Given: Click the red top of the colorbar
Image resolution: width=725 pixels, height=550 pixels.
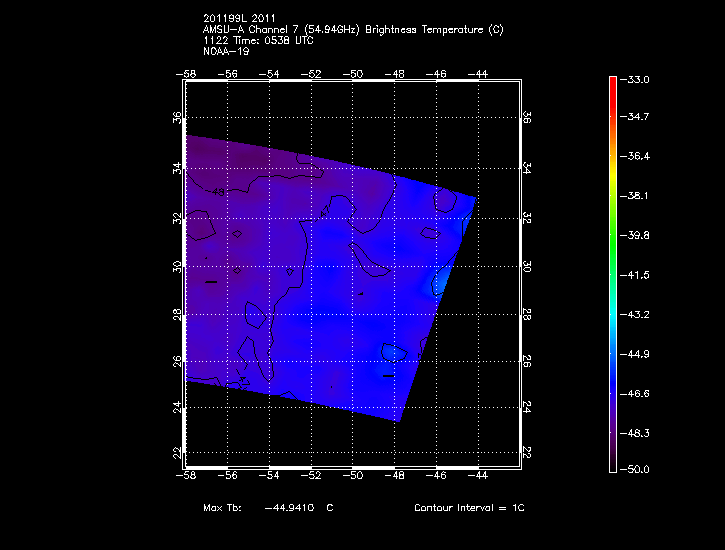Looking at the screenshot, I should pyautogui.click(x=612, y=82).
